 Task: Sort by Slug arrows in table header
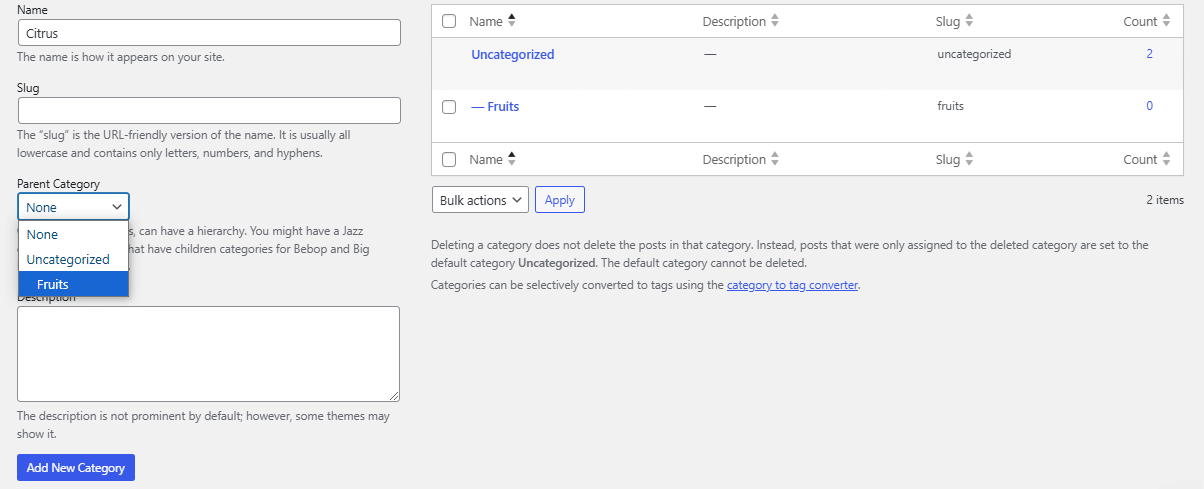(x=969, y=21)
